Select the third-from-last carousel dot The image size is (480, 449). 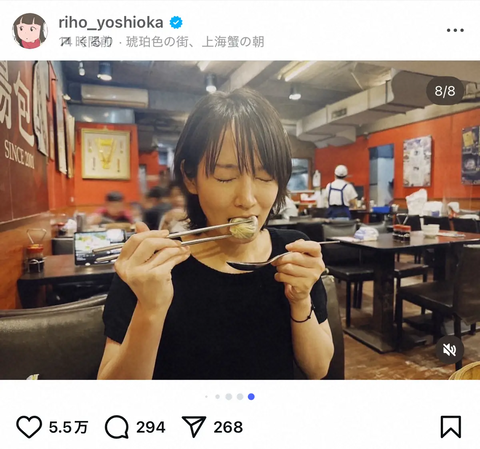click(x=229, y=397)
